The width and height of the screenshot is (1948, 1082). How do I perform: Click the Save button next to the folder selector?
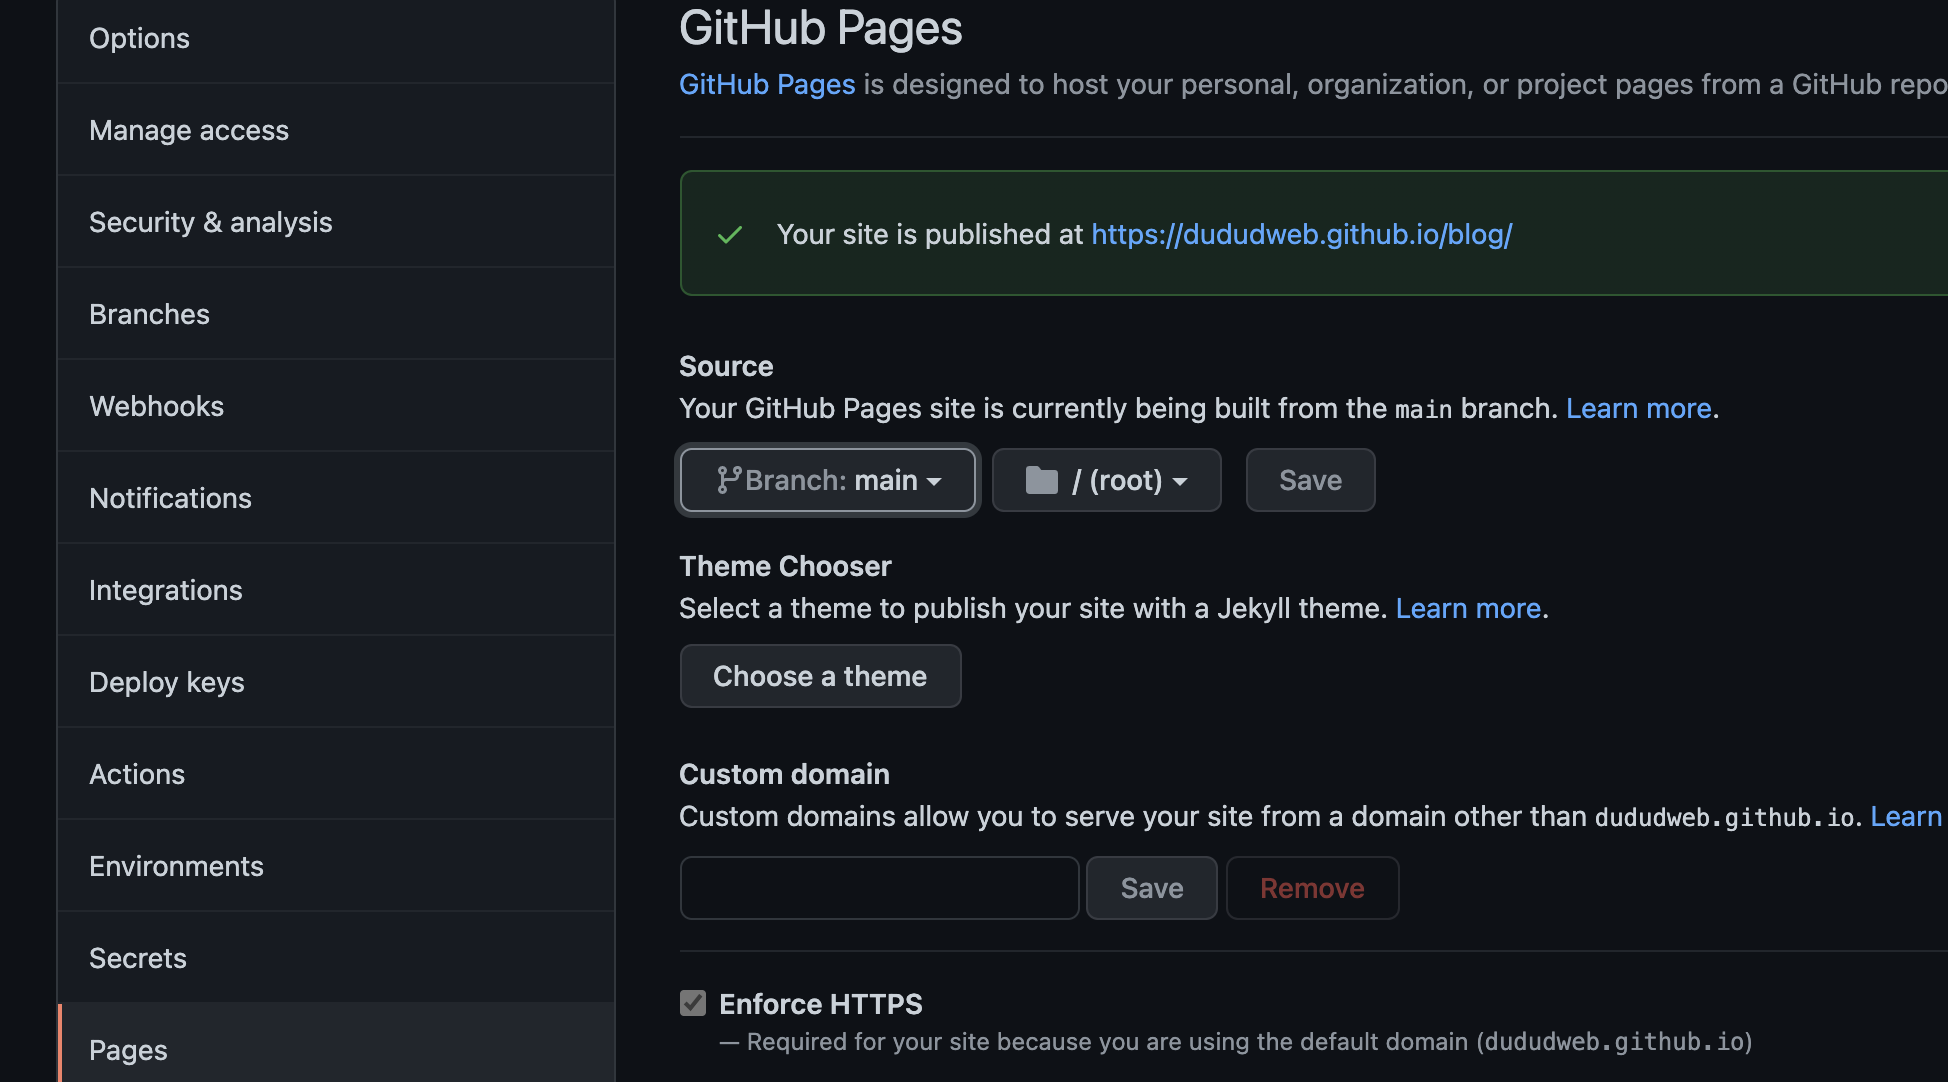tap(1310, 481)
